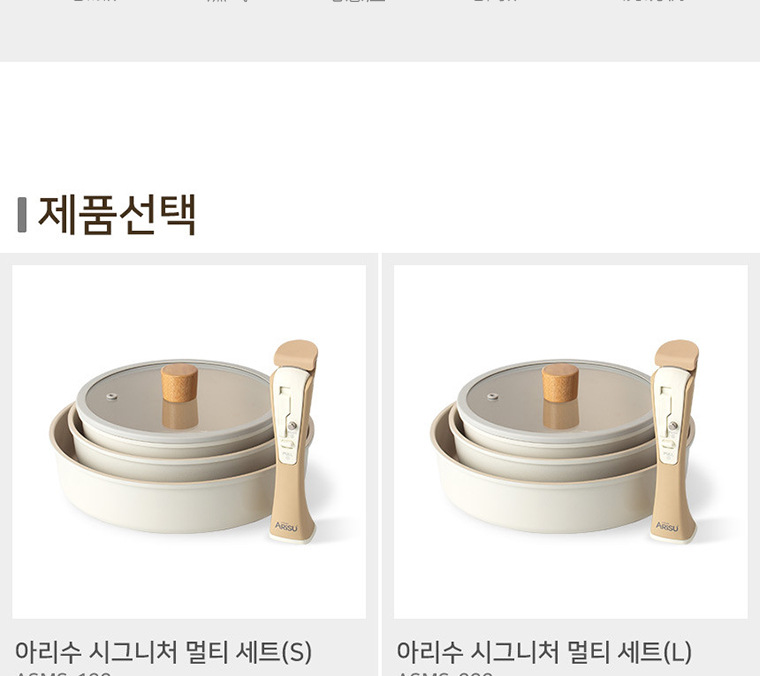Click the 아리수 시그니처 멀티 세트(L) title
Screen dimensions: 760x676
[544, 651]
